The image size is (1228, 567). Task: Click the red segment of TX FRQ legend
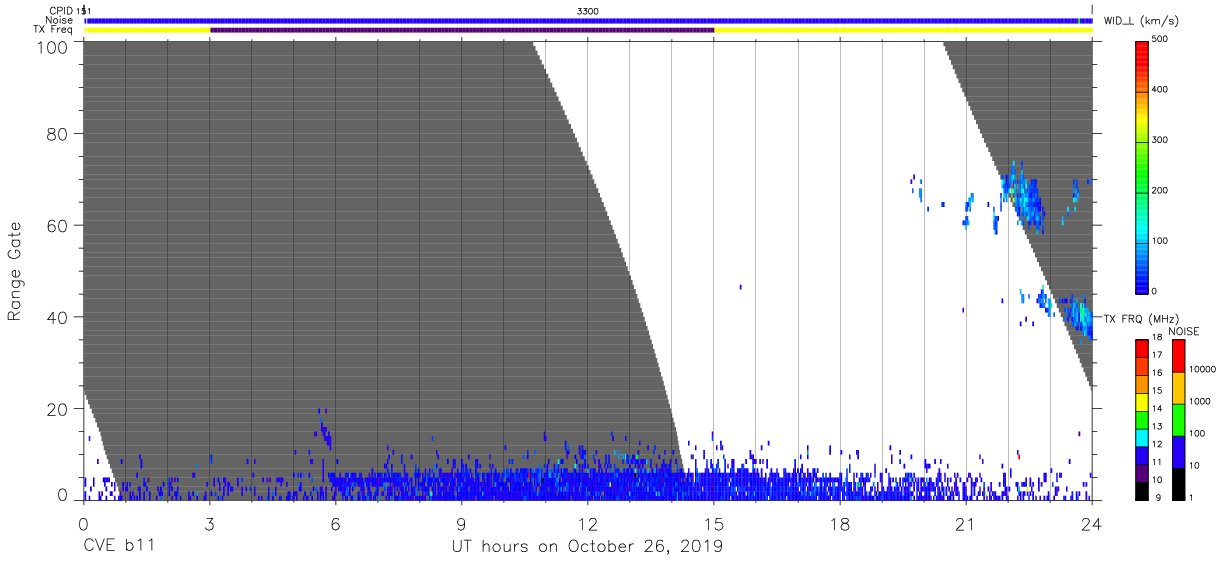(x=1142, y=348)
